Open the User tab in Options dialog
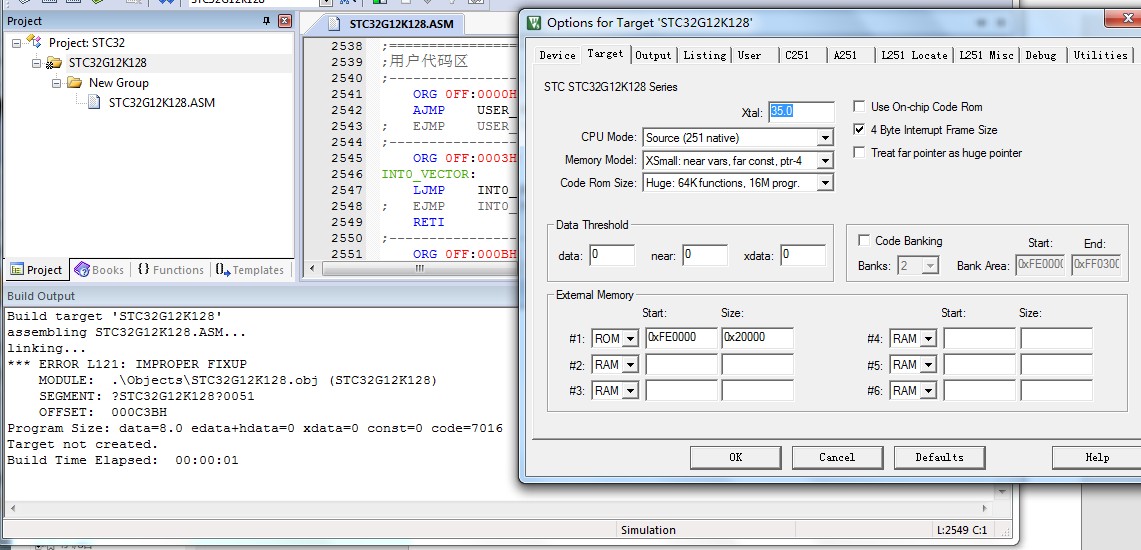This screenshot has width=1141, height=550. click(750, 55)
